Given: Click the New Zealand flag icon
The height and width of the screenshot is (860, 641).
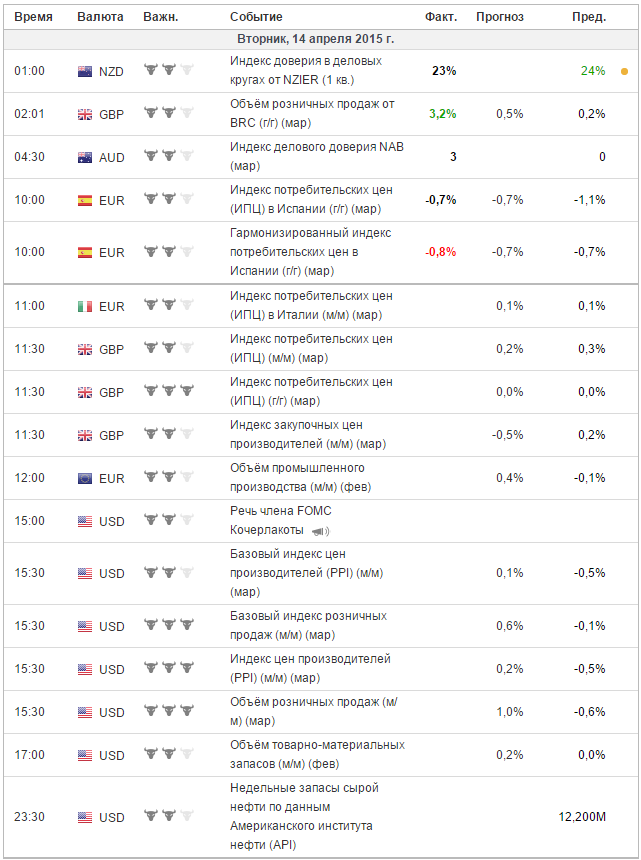Looking at the screenshot, I should click(85, 71).
